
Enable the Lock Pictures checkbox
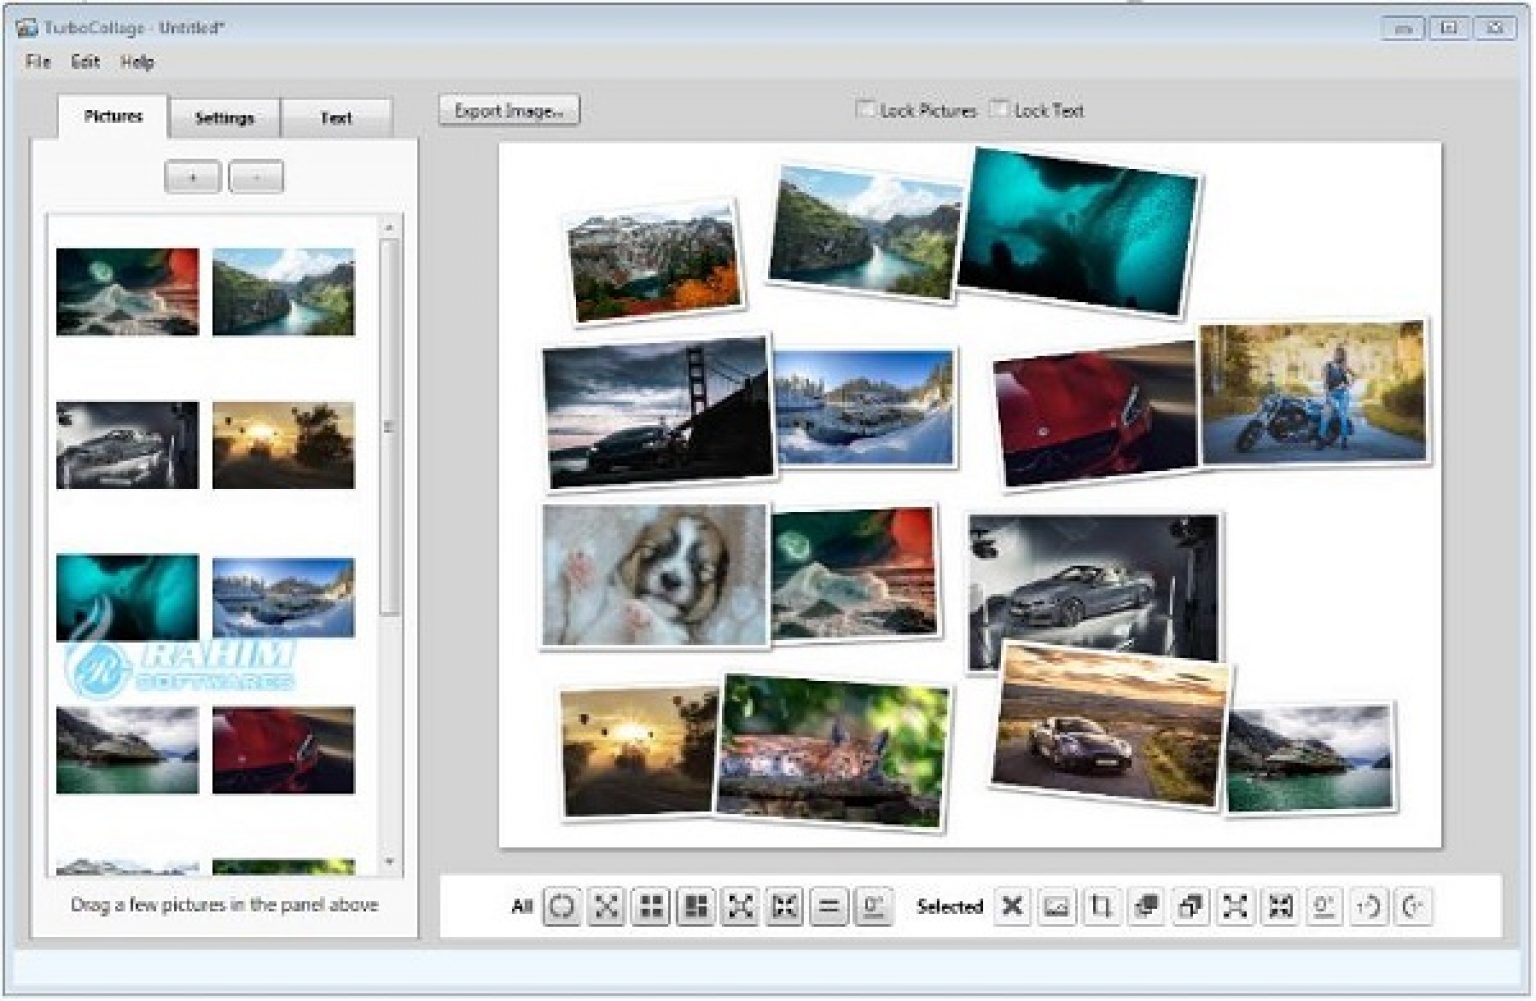[866, 109]
